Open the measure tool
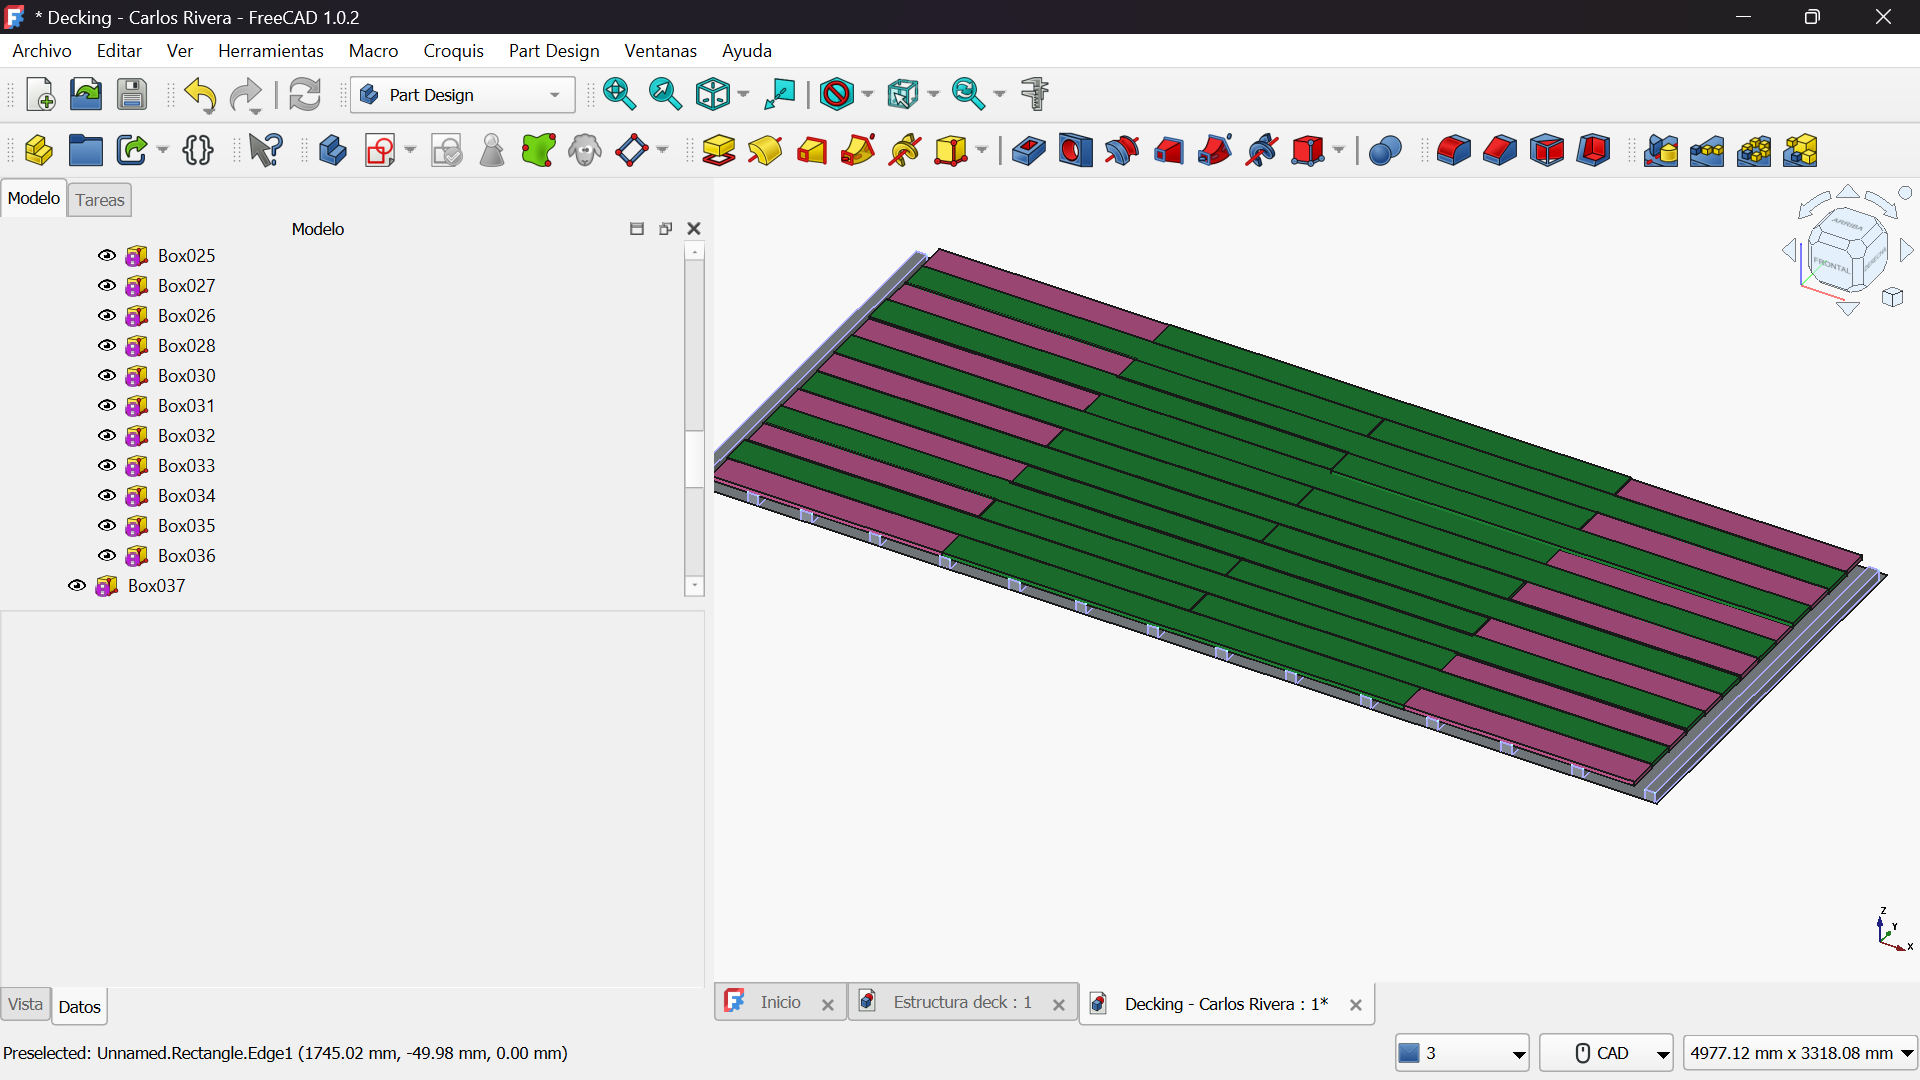Image resolution: width=1920 pixels, height=1080 pixels. [x=1035, y=95]
